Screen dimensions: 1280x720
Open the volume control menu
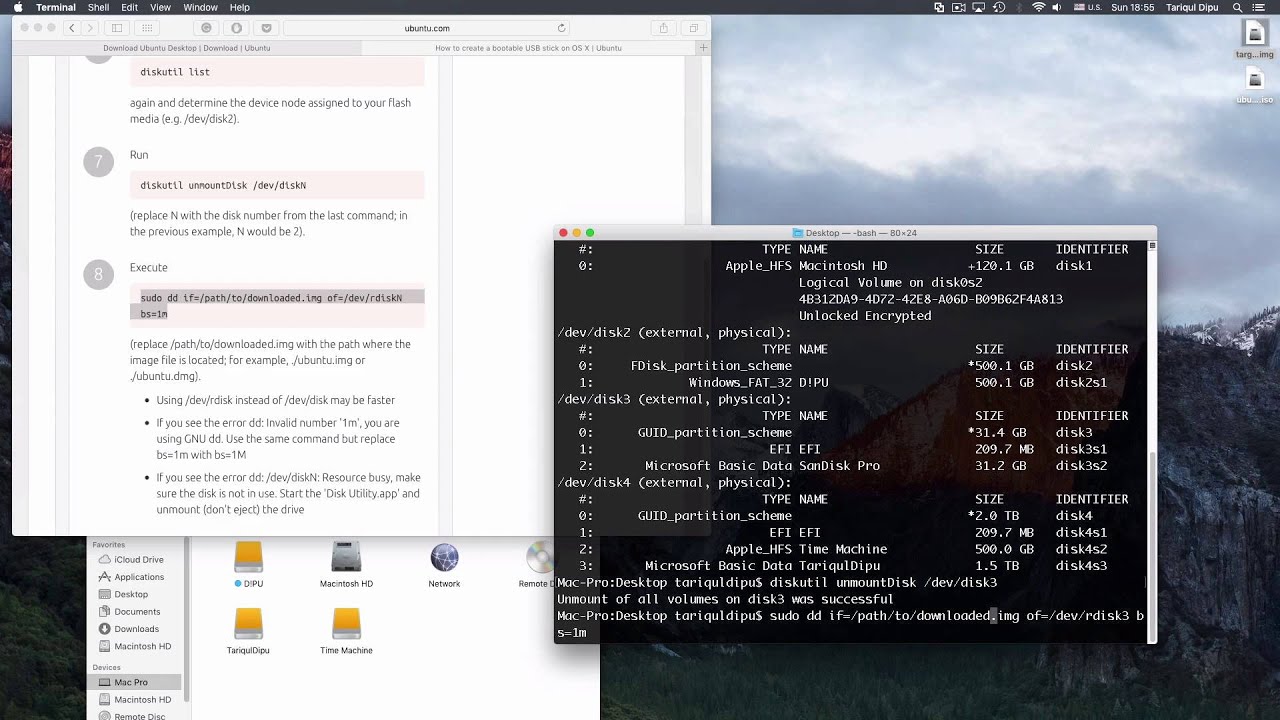point(1059,7)
